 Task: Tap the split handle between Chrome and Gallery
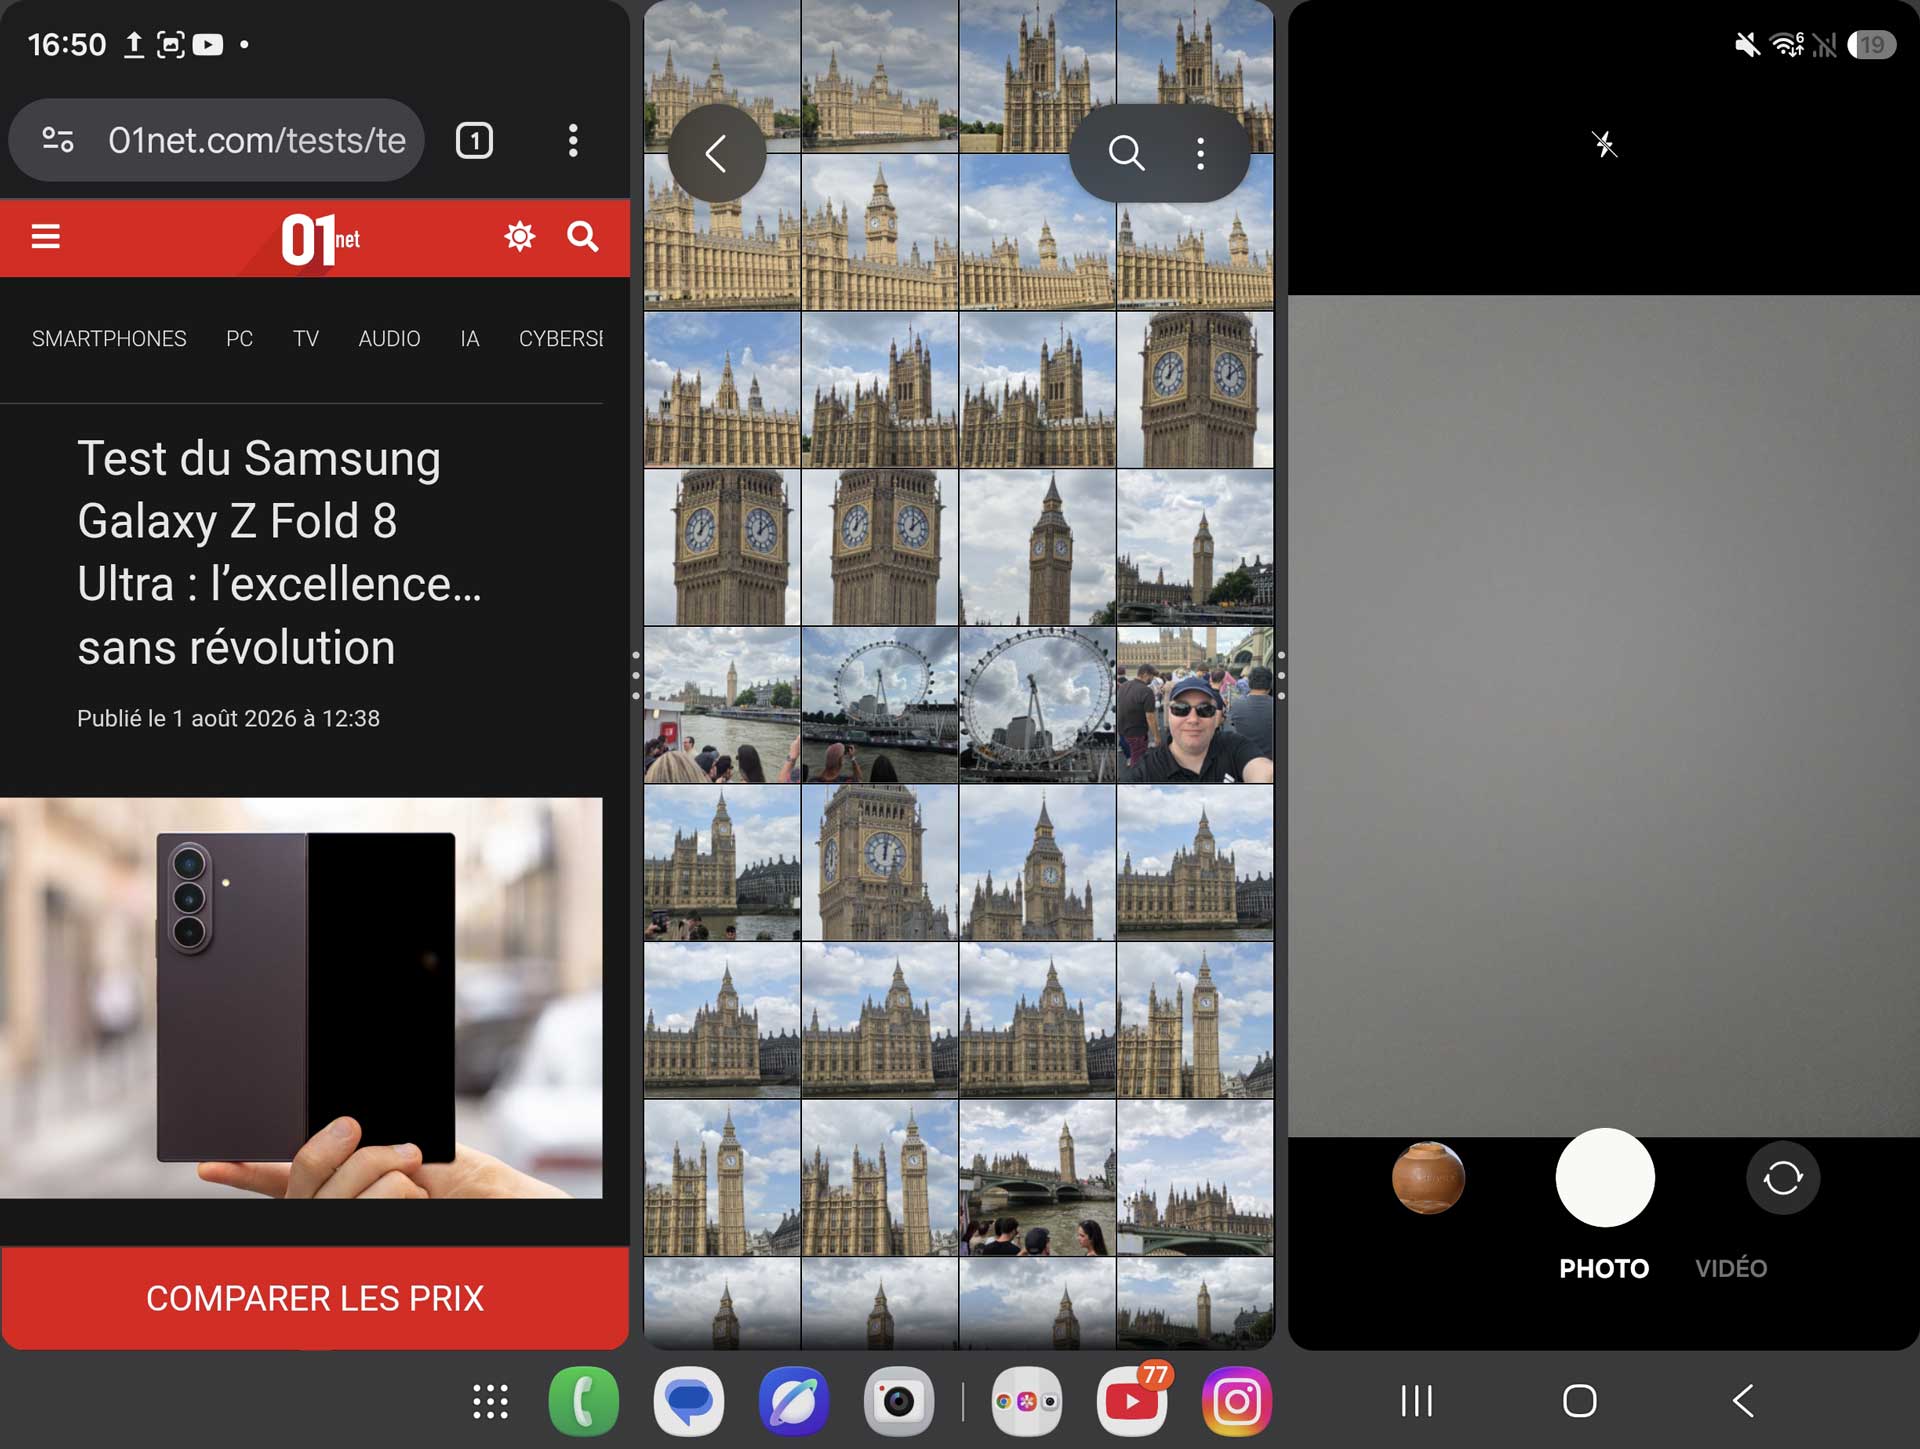pos(636,675)
